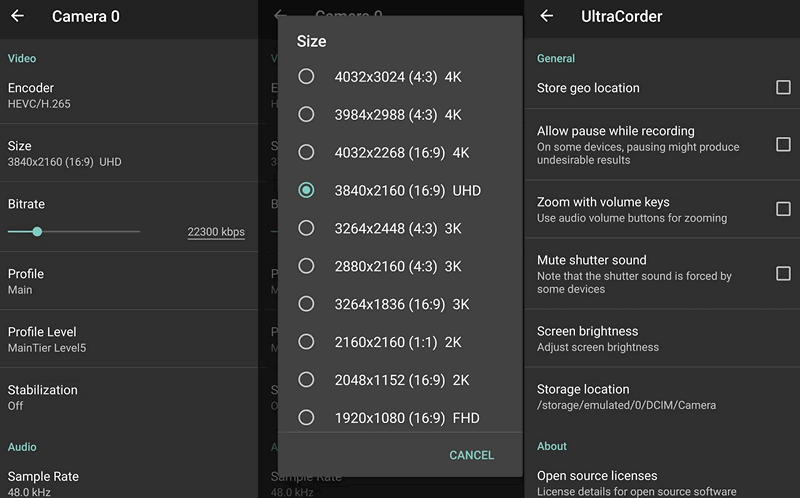Screen dimensions: 800x498
Task: Edit the 22300 kbps bitrate value
Action: point(216,232)
